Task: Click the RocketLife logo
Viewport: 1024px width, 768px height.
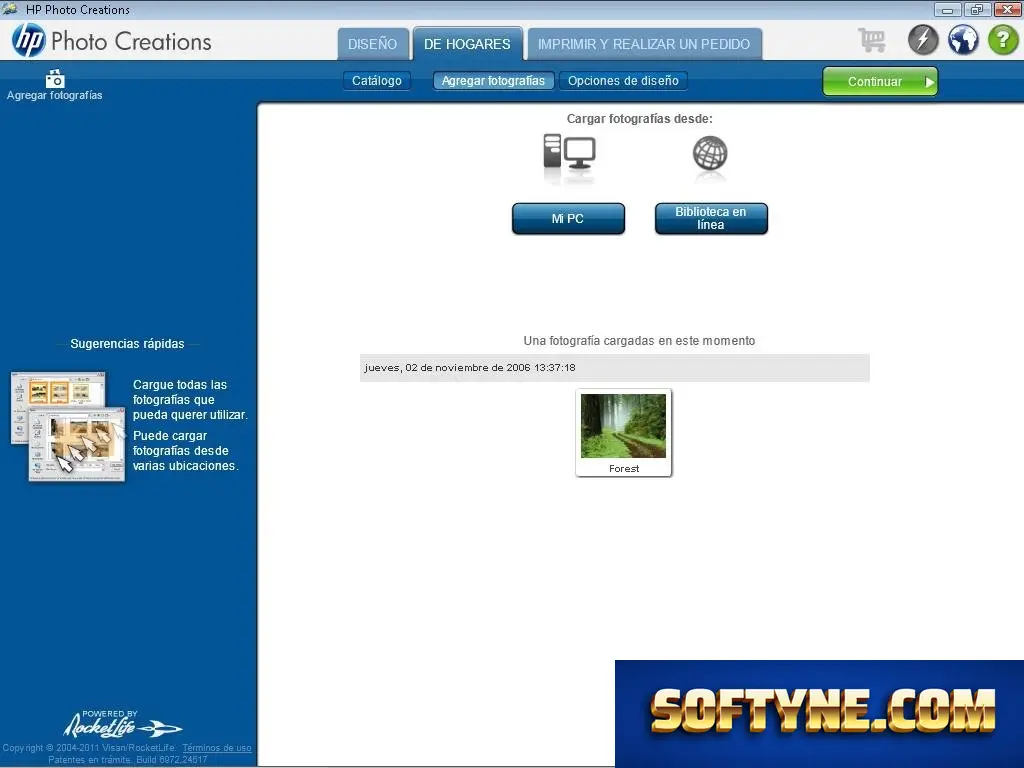Action: (122, 724)
